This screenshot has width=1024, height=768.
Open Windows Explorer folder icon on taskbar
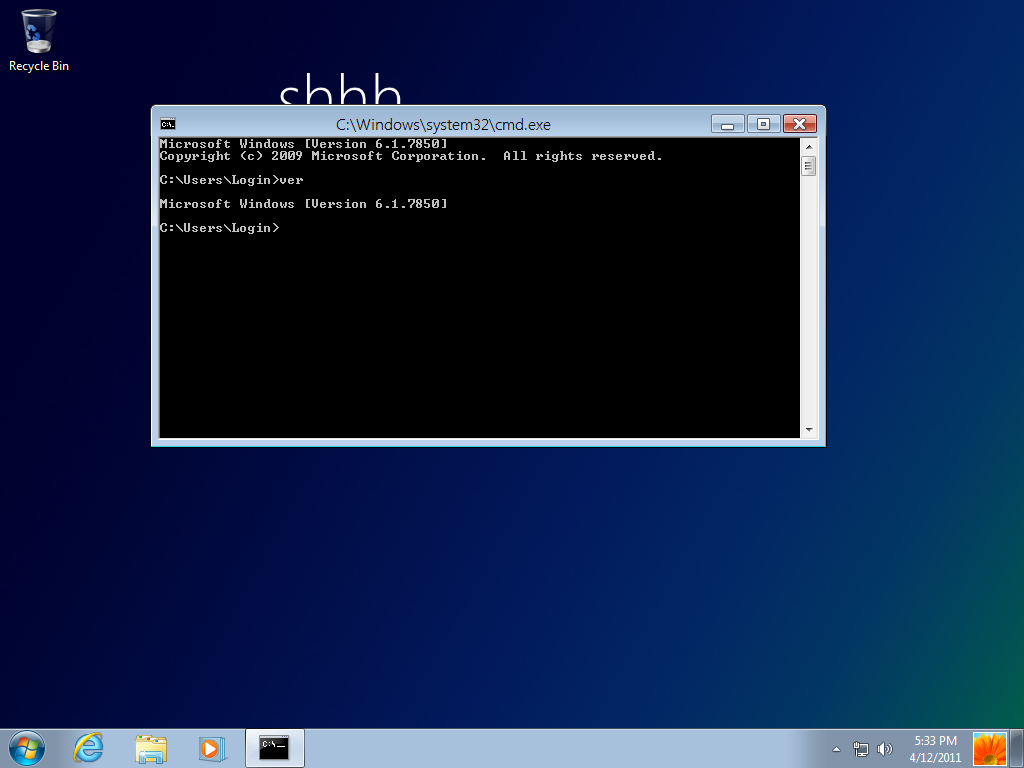pyautogui.click(x=151, y=748)
